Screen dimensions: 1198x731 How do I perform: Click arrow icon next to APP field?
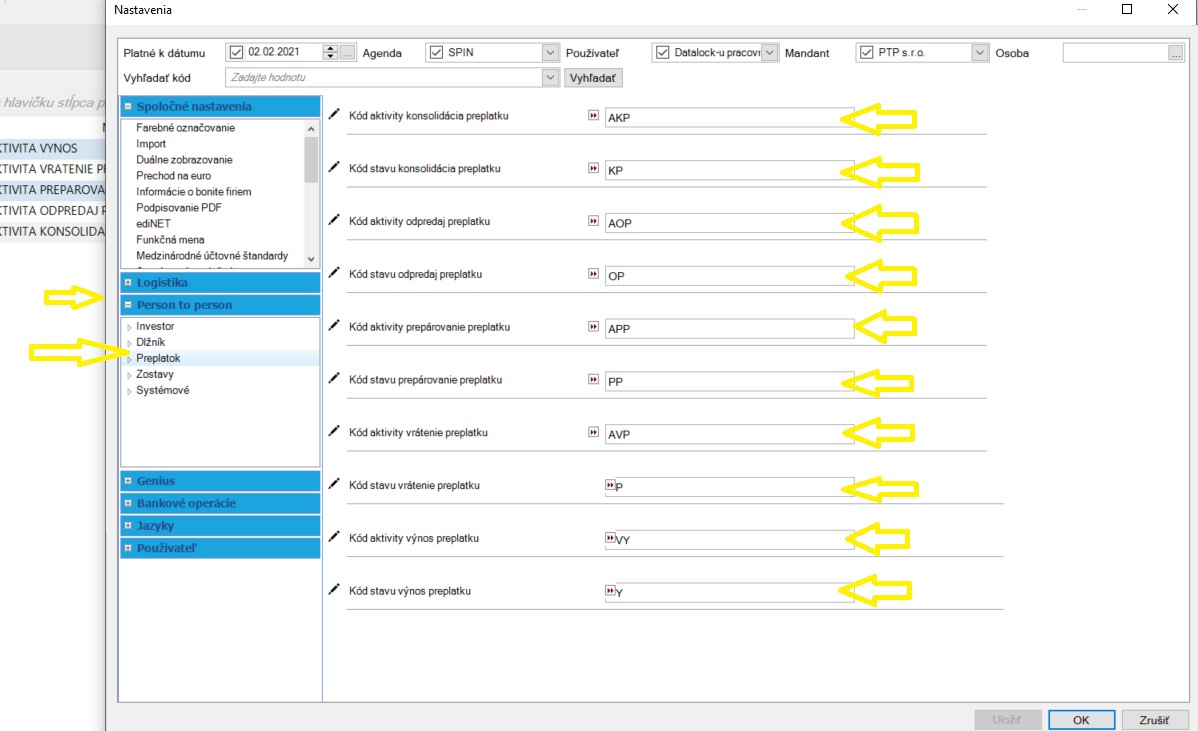click(593, 326)
